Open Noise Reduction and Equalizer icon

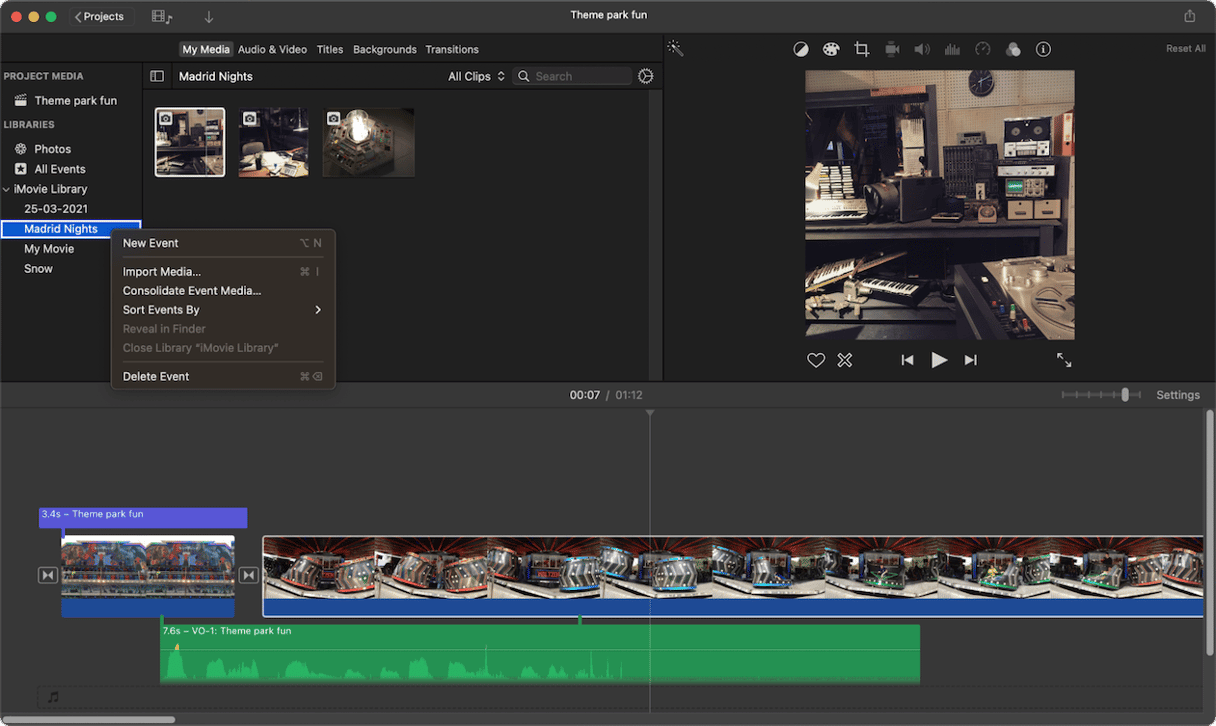coord(952,49)
